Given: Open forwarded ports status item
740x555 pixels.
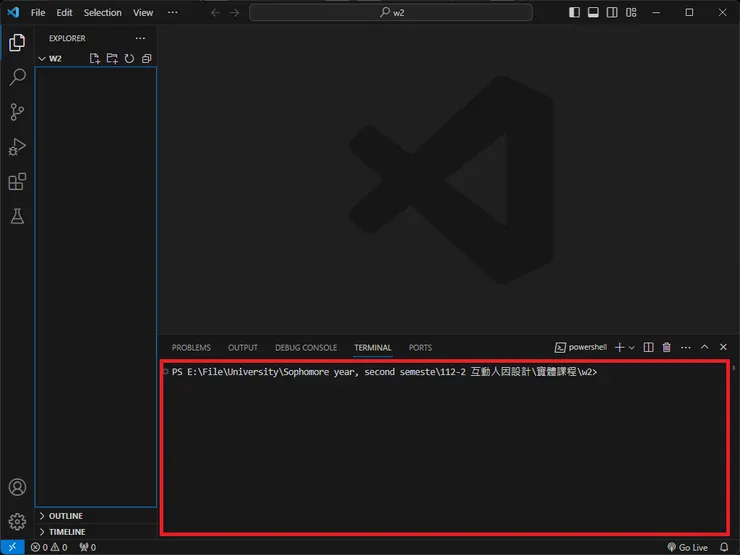Looking at the screenshot, I should pos(88,547).
